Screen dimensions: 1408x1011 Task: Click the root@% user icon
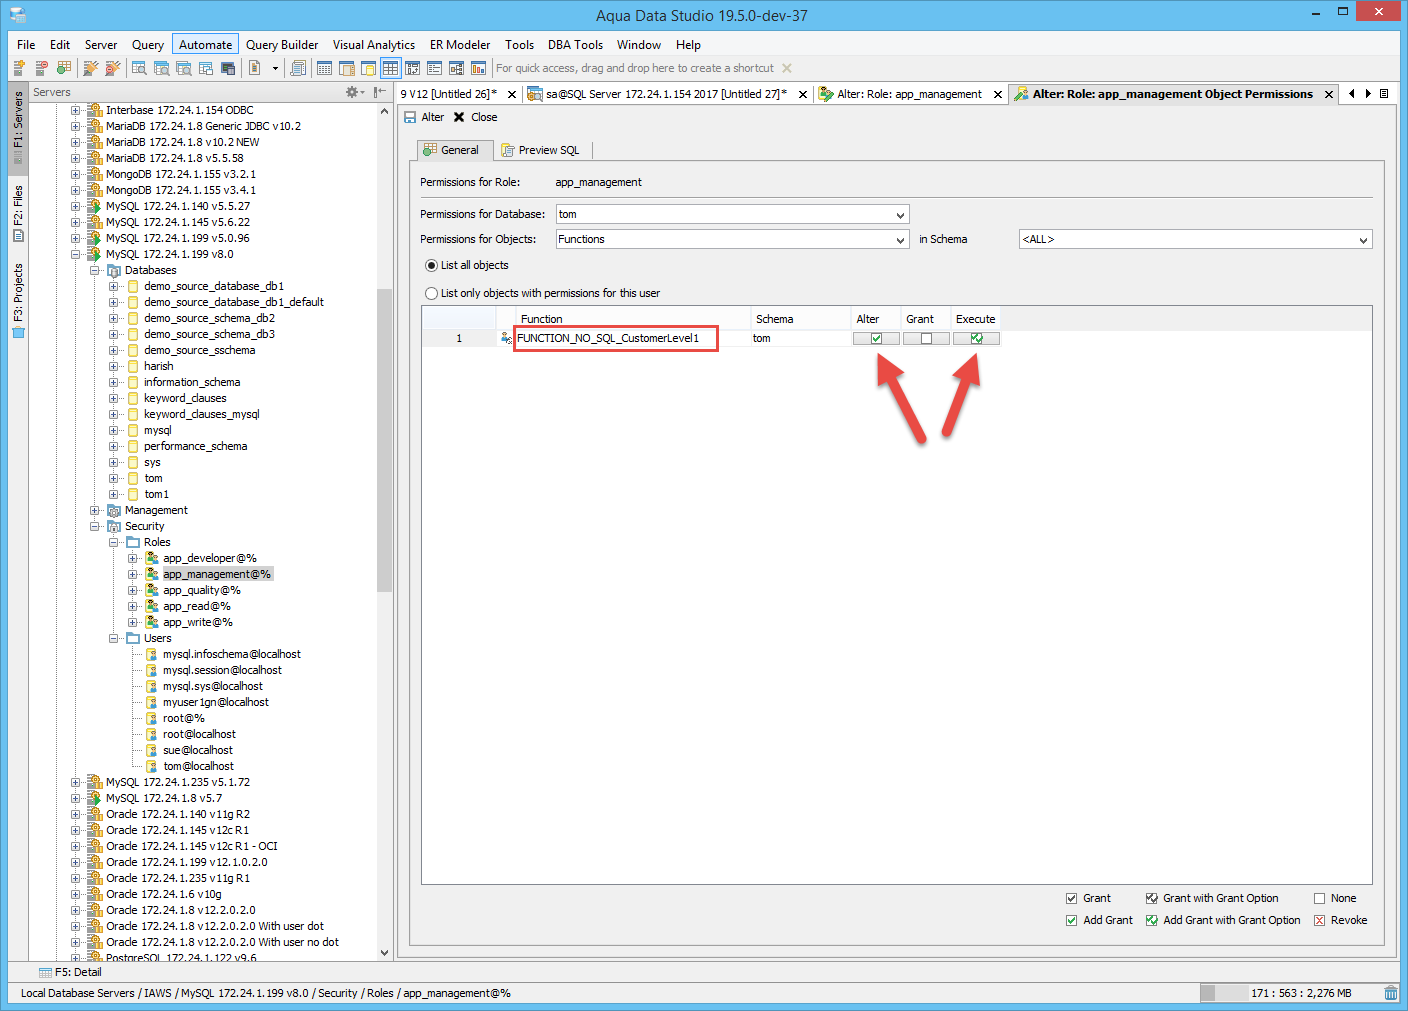coord(152,718)
